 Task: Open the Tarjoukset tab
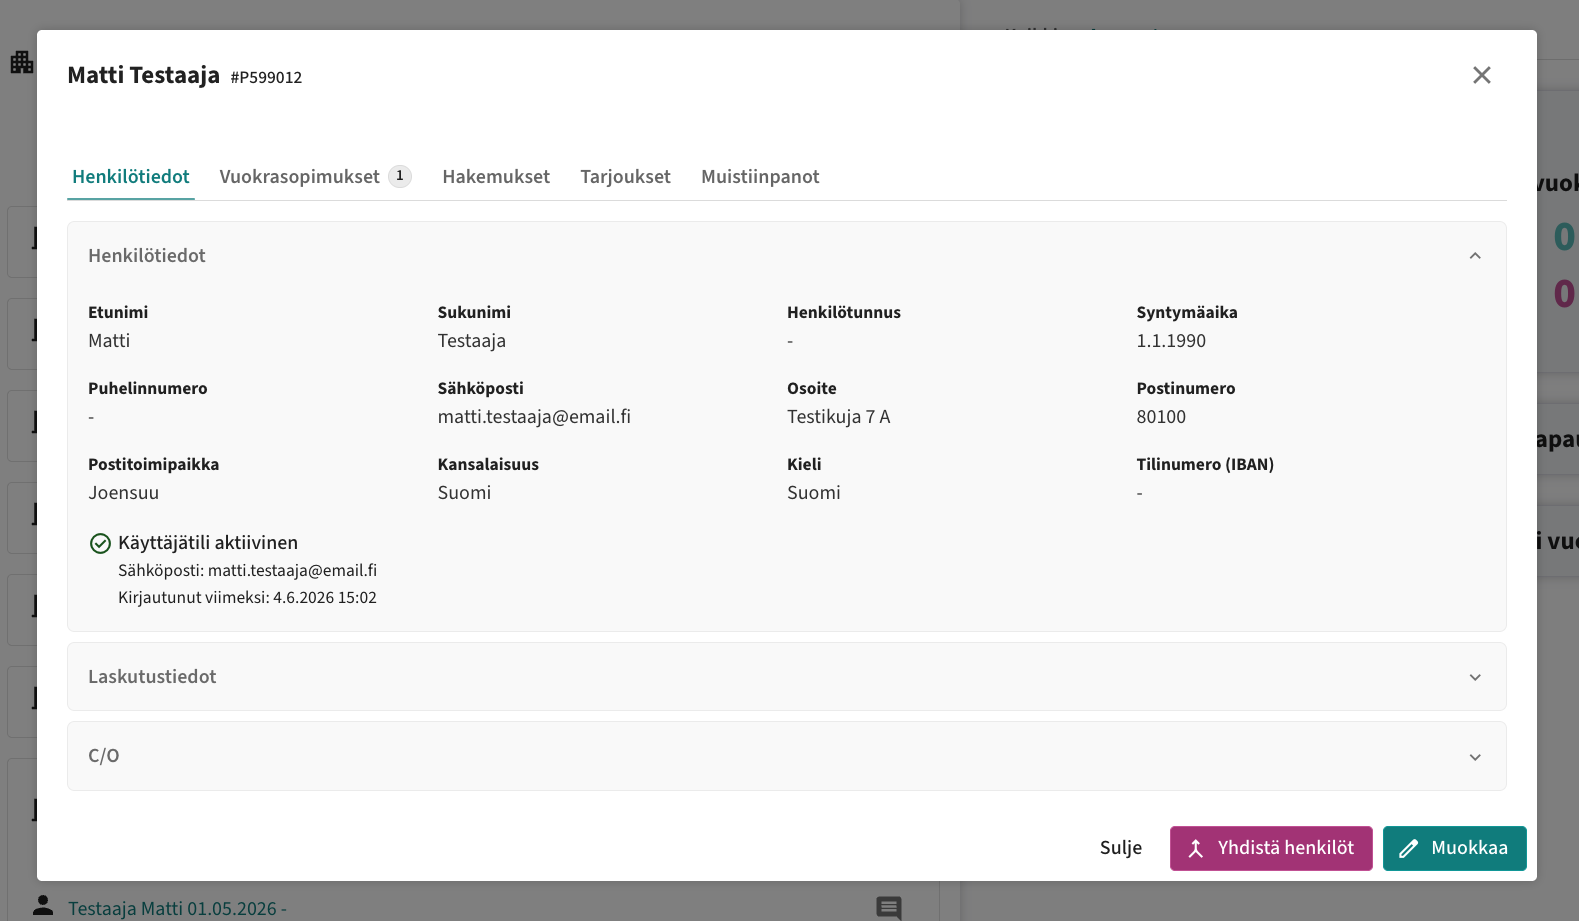click(625, 177)
